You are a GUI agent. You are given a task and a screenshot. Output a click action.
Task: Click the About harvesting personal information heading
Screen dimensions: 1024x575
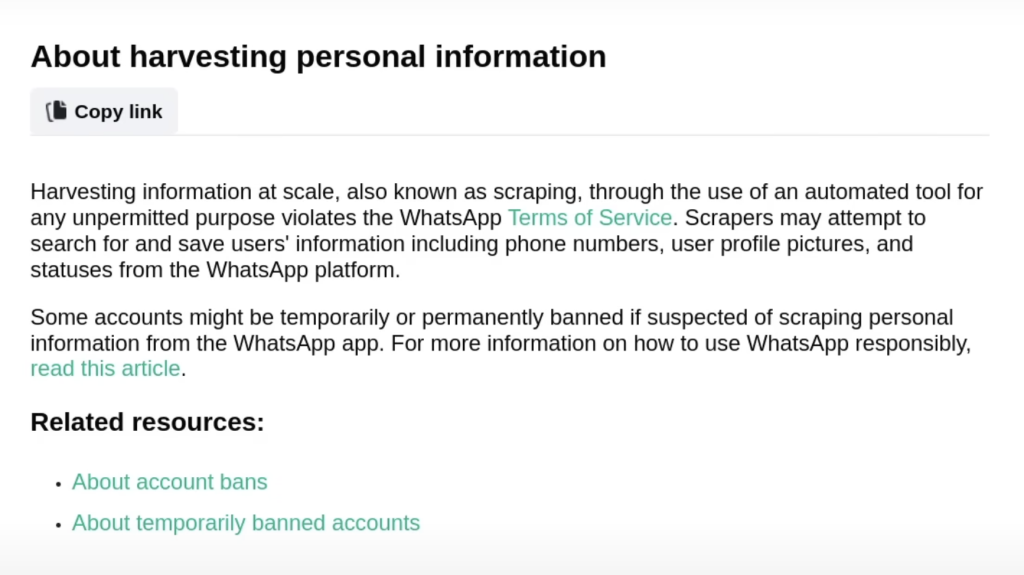[318, 56]
